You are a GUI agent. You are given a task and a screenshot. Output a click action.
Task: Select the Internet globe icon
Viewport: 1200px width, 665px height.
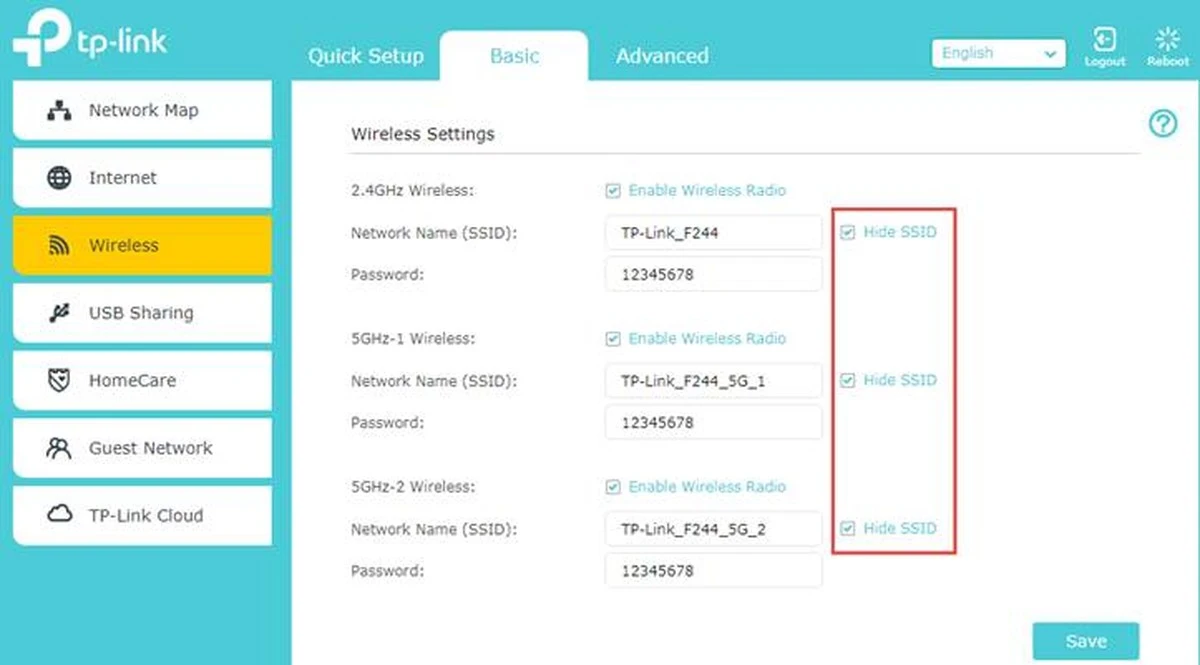click(60, 177)
